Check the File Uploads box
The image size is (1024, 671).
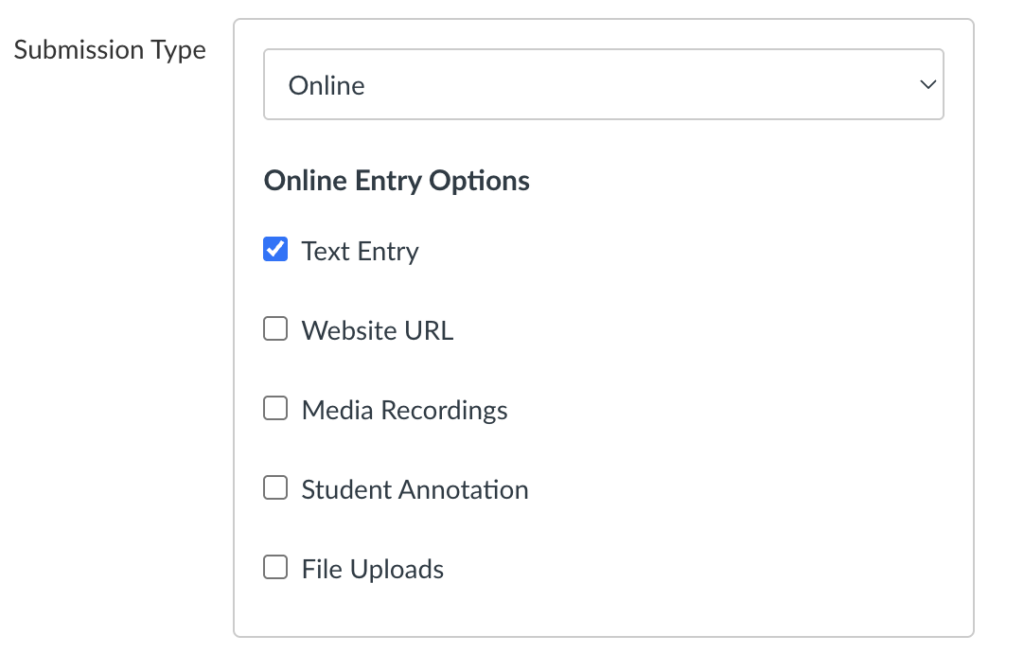coord(275,567)
